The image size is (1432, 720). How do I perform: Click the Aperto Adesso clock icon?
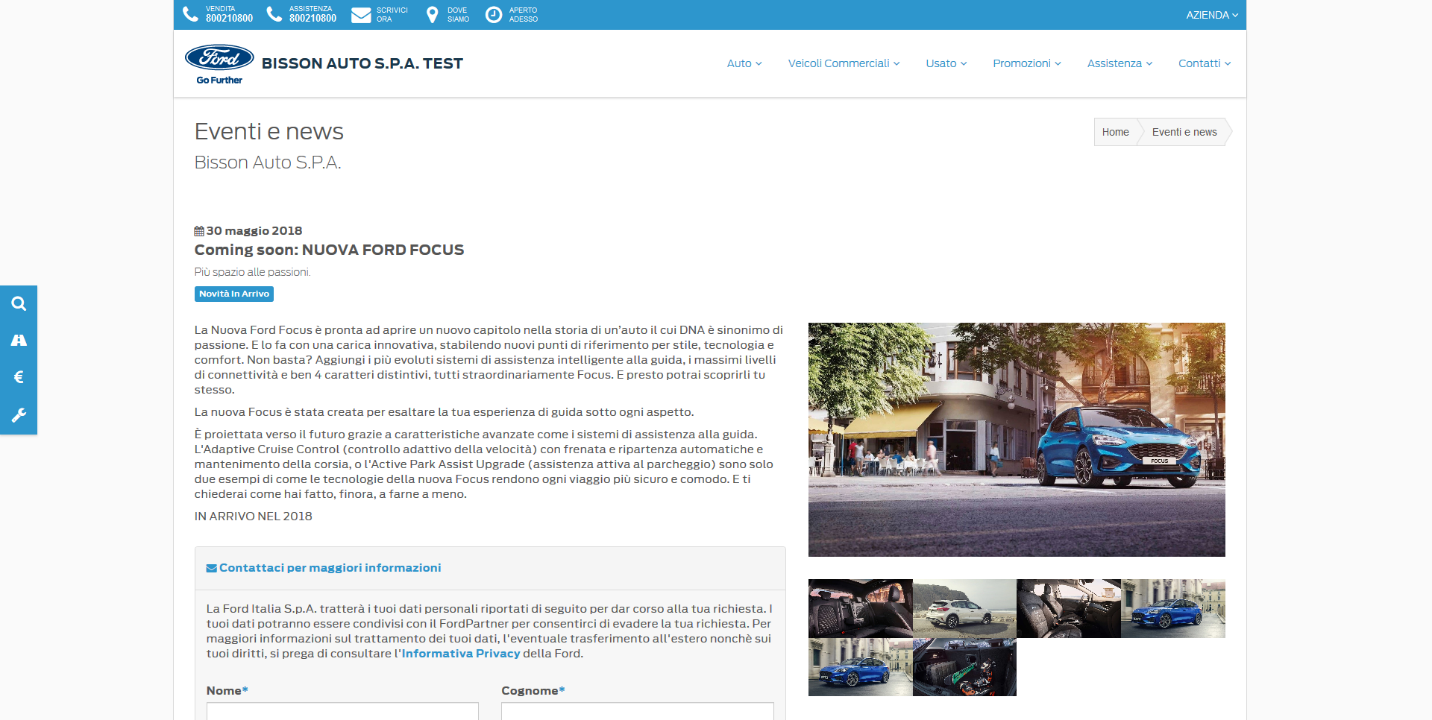coord(493,15)
